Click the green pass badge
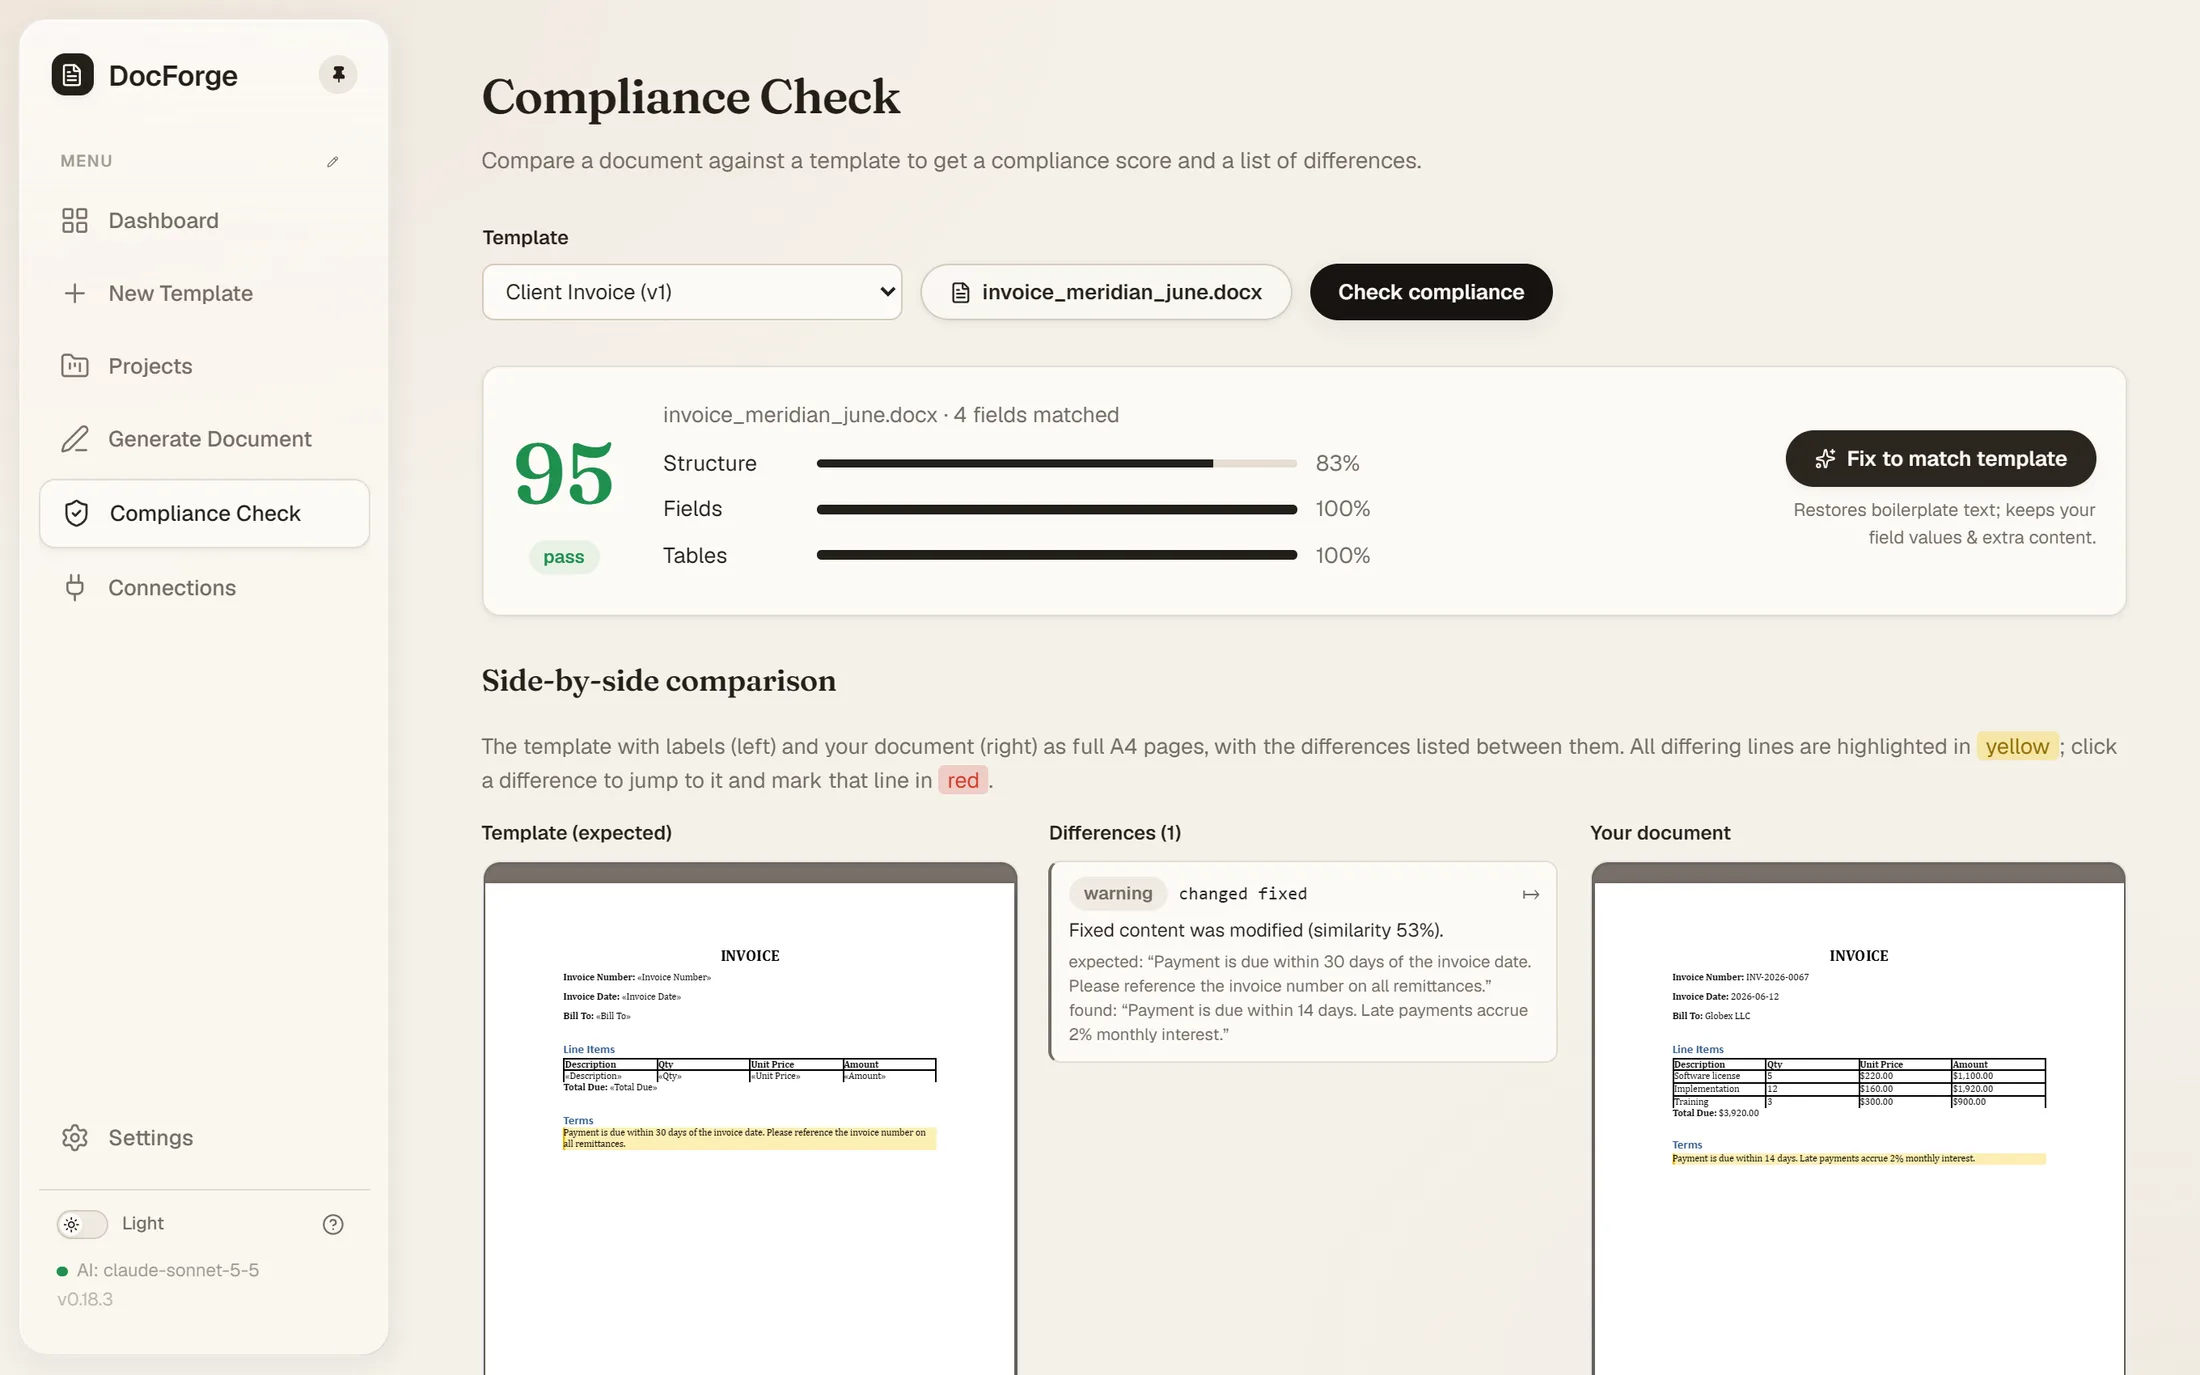This screenshot has height=1375, width=2200. tap(564, 557)
